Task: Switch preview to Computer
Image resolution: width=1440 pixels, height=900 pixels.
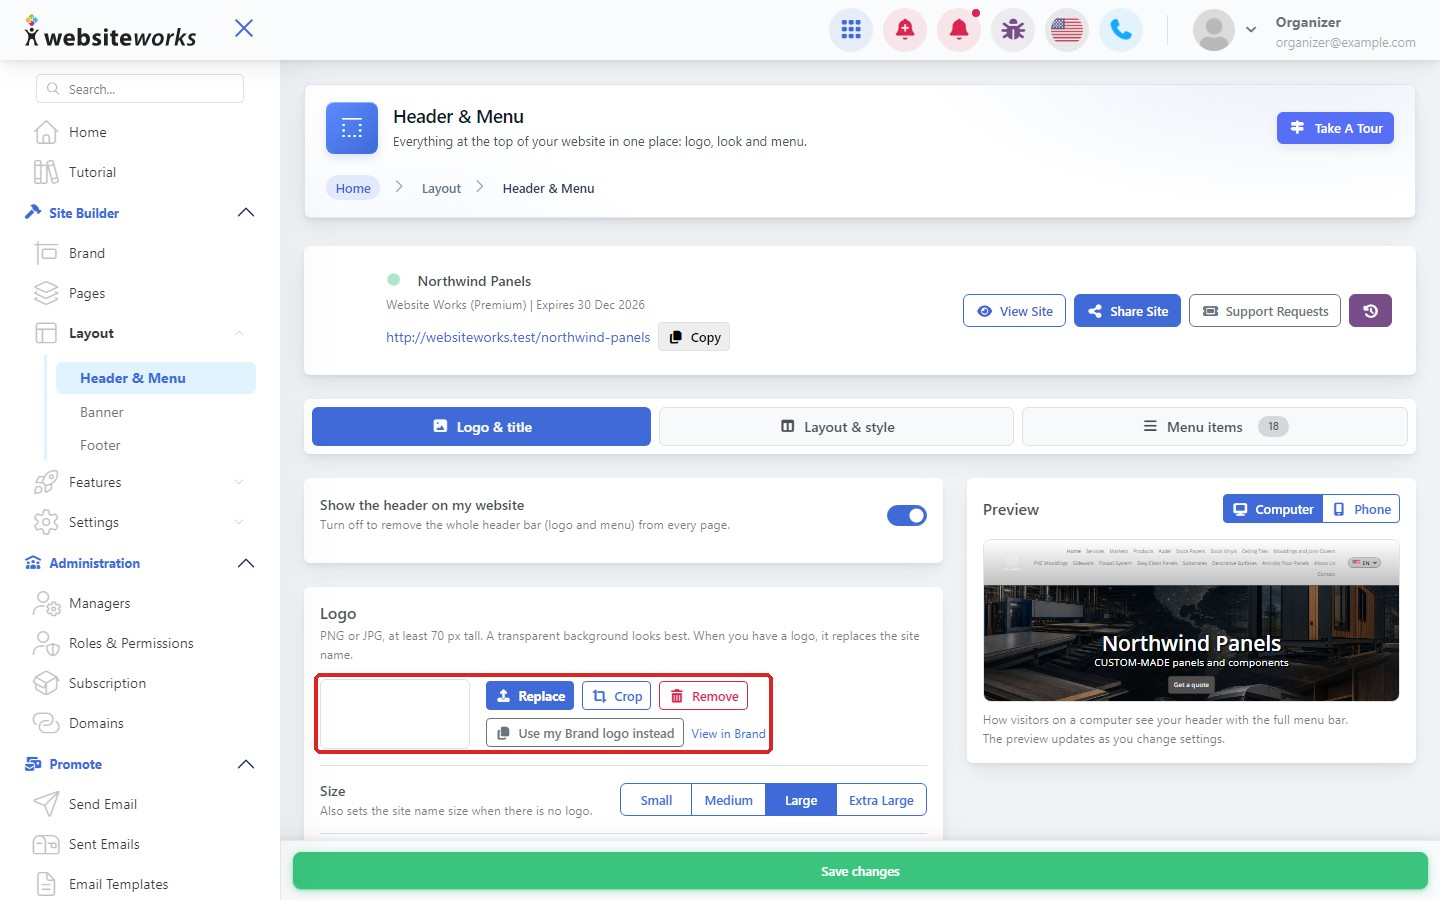Action: pyautogui.click(x=1273, y=509)
